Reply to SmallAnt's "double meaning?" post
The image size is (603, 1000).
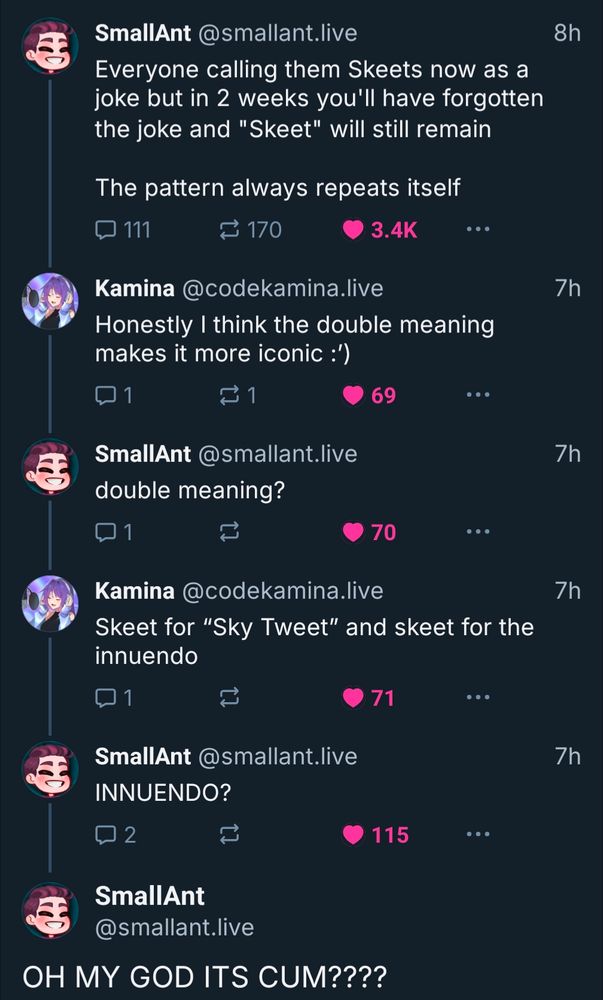[x=106, y=533]
